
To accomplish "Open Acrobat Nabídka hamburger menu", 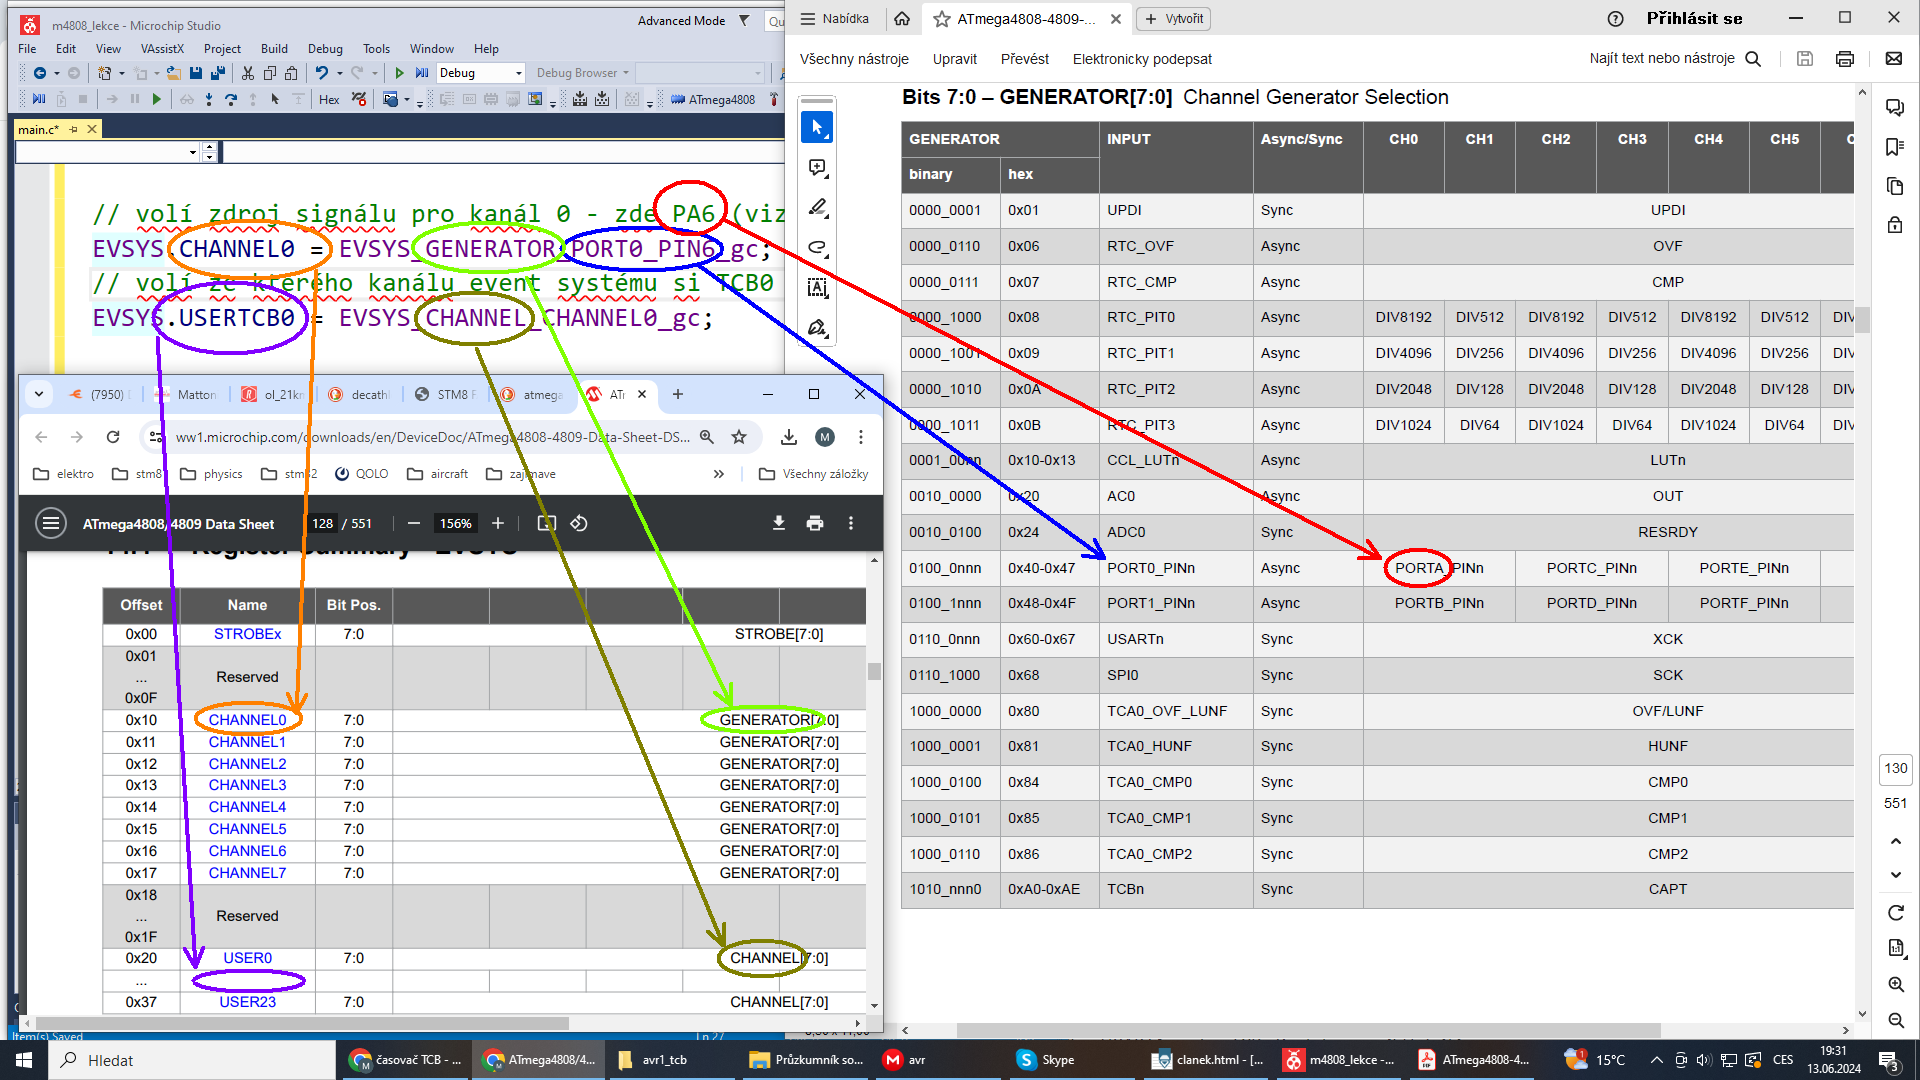I will 835,19.
